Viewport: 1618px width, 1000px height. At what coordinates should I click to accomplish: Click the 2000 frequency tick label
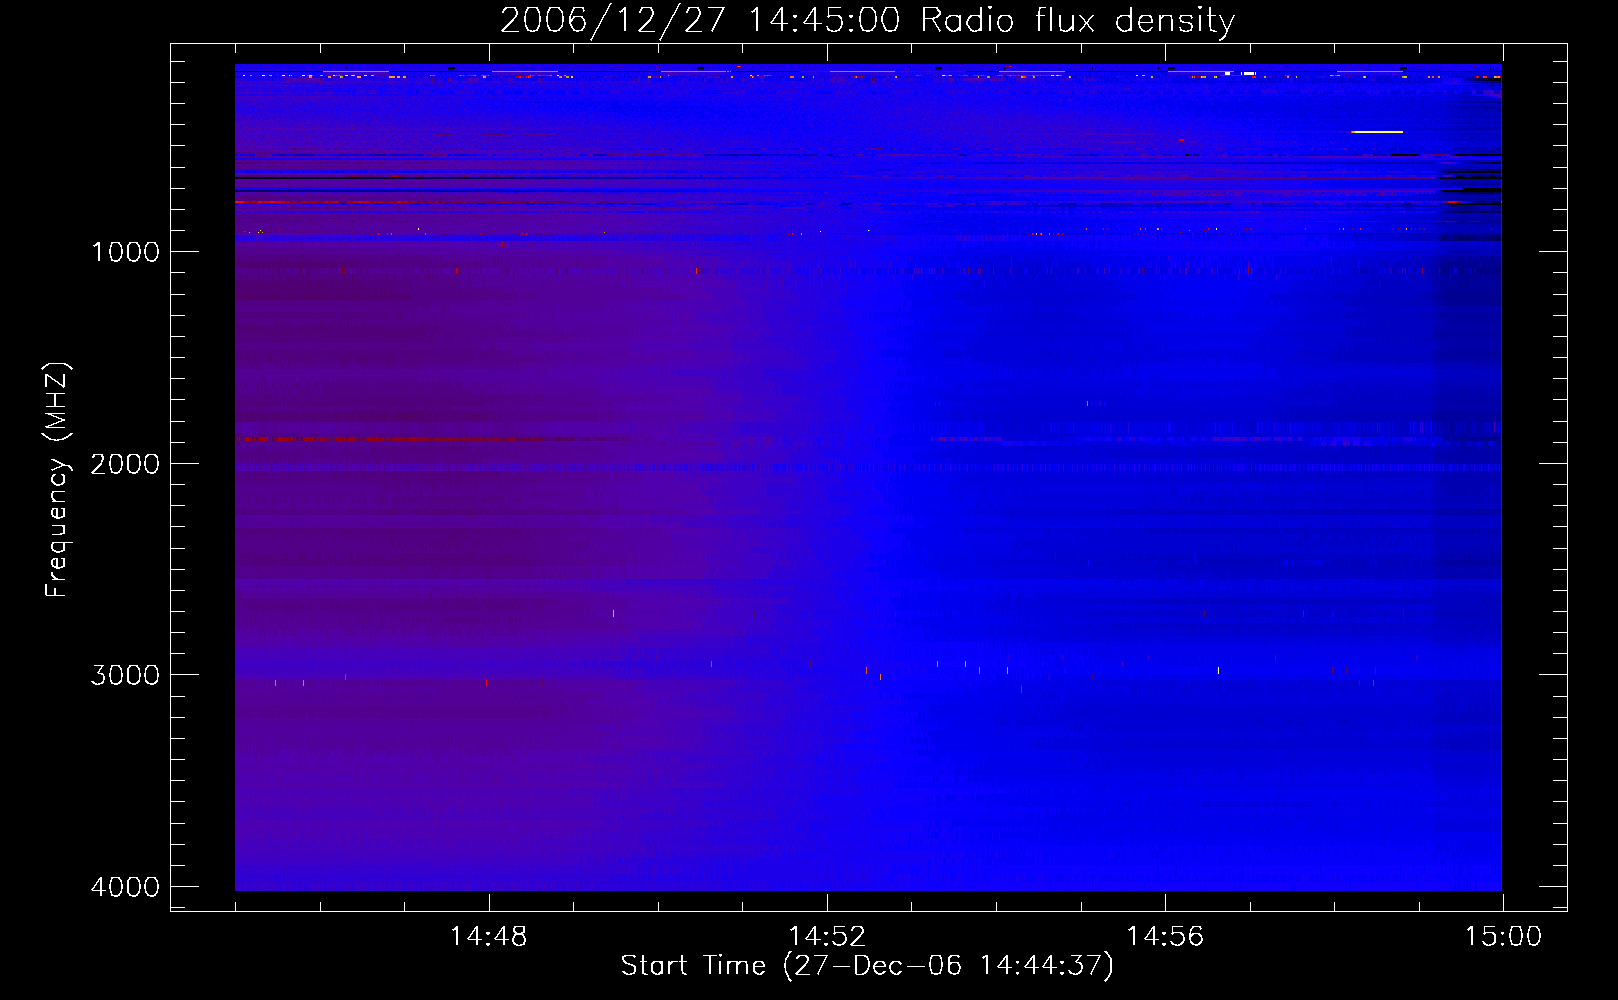(125, 464)
